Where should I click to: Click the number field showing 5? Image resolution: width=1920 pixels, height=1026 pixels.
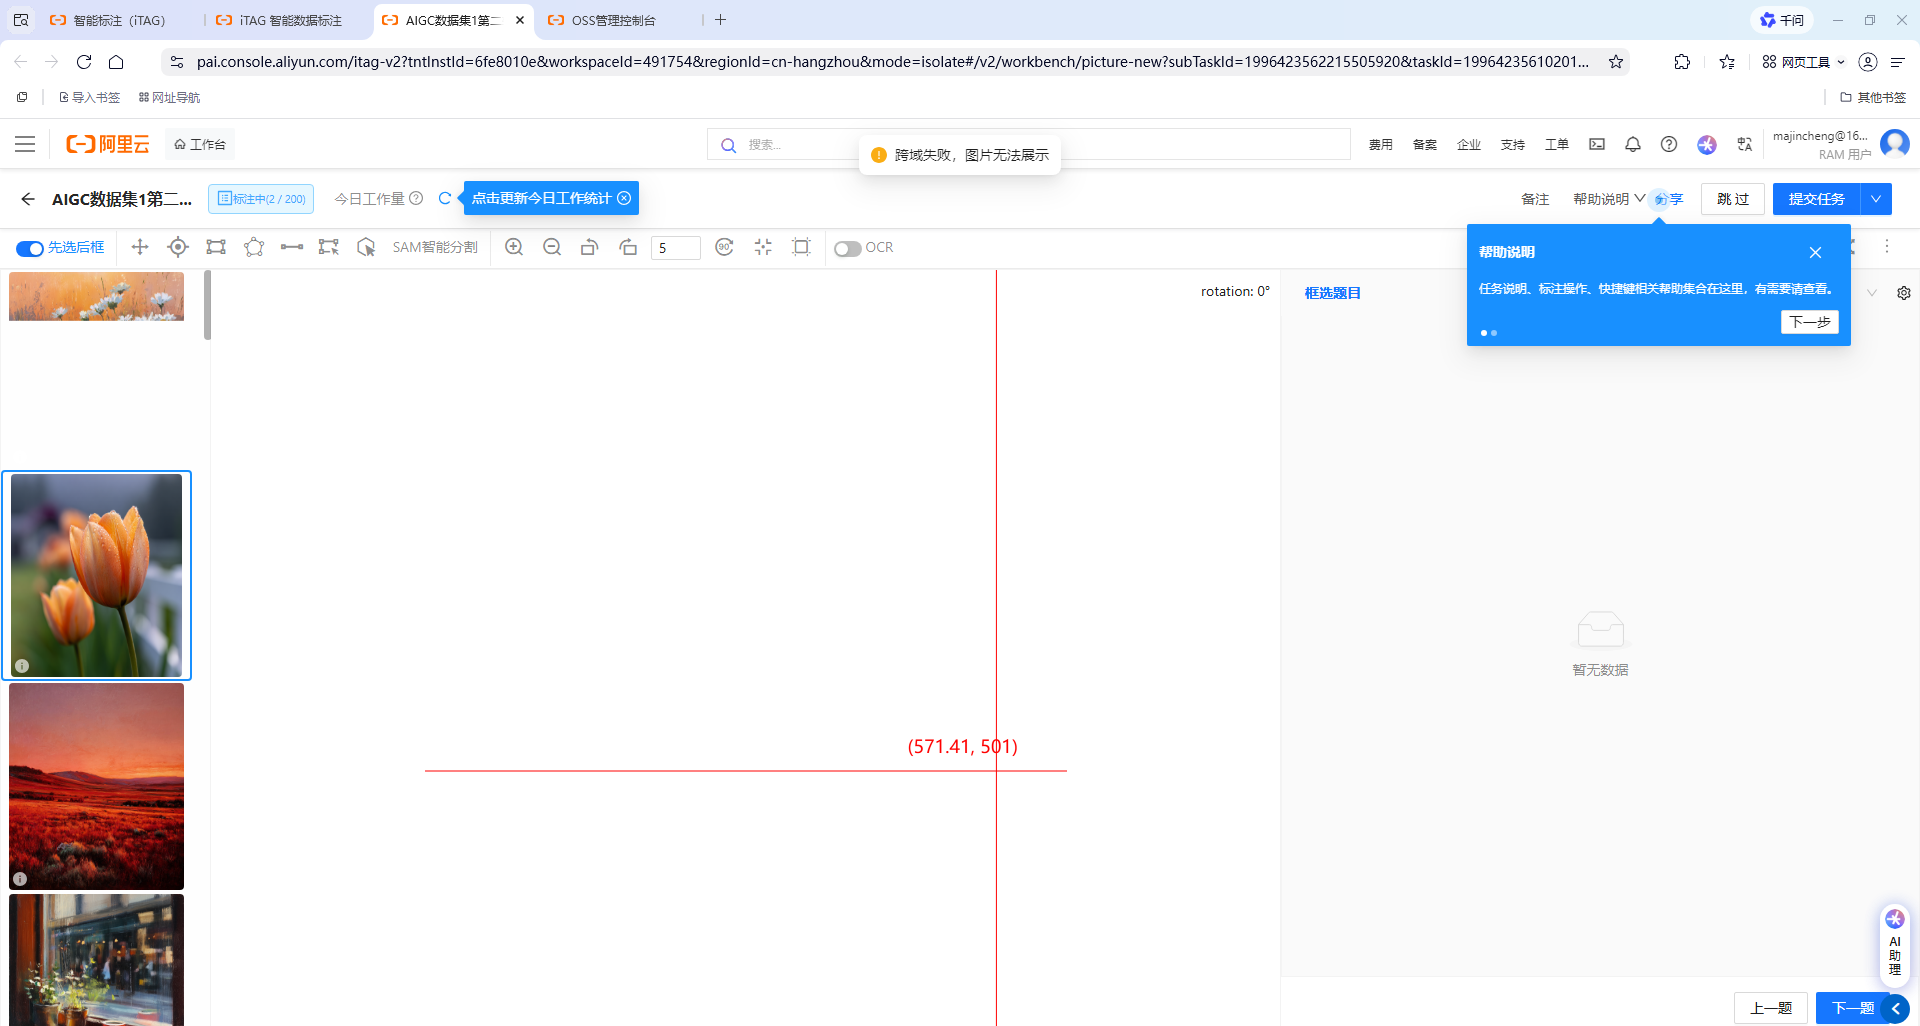pos(675,248)
